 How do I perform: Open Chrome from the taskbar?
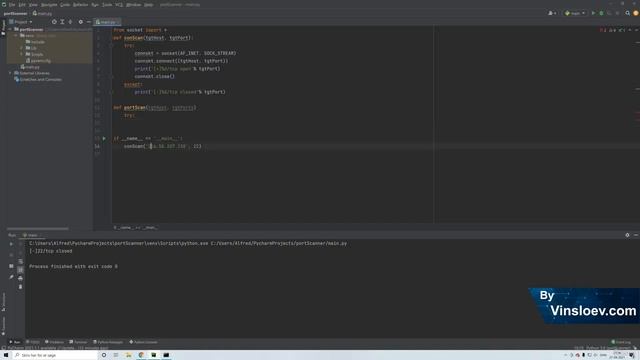141,355
